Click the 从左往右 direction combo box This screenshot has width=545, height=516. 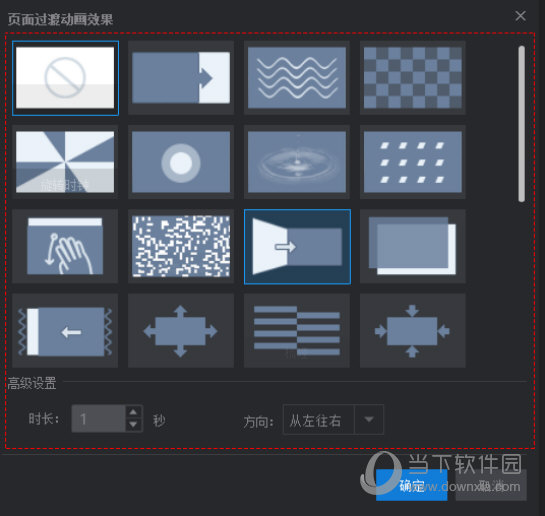click(x=333, y=419)
